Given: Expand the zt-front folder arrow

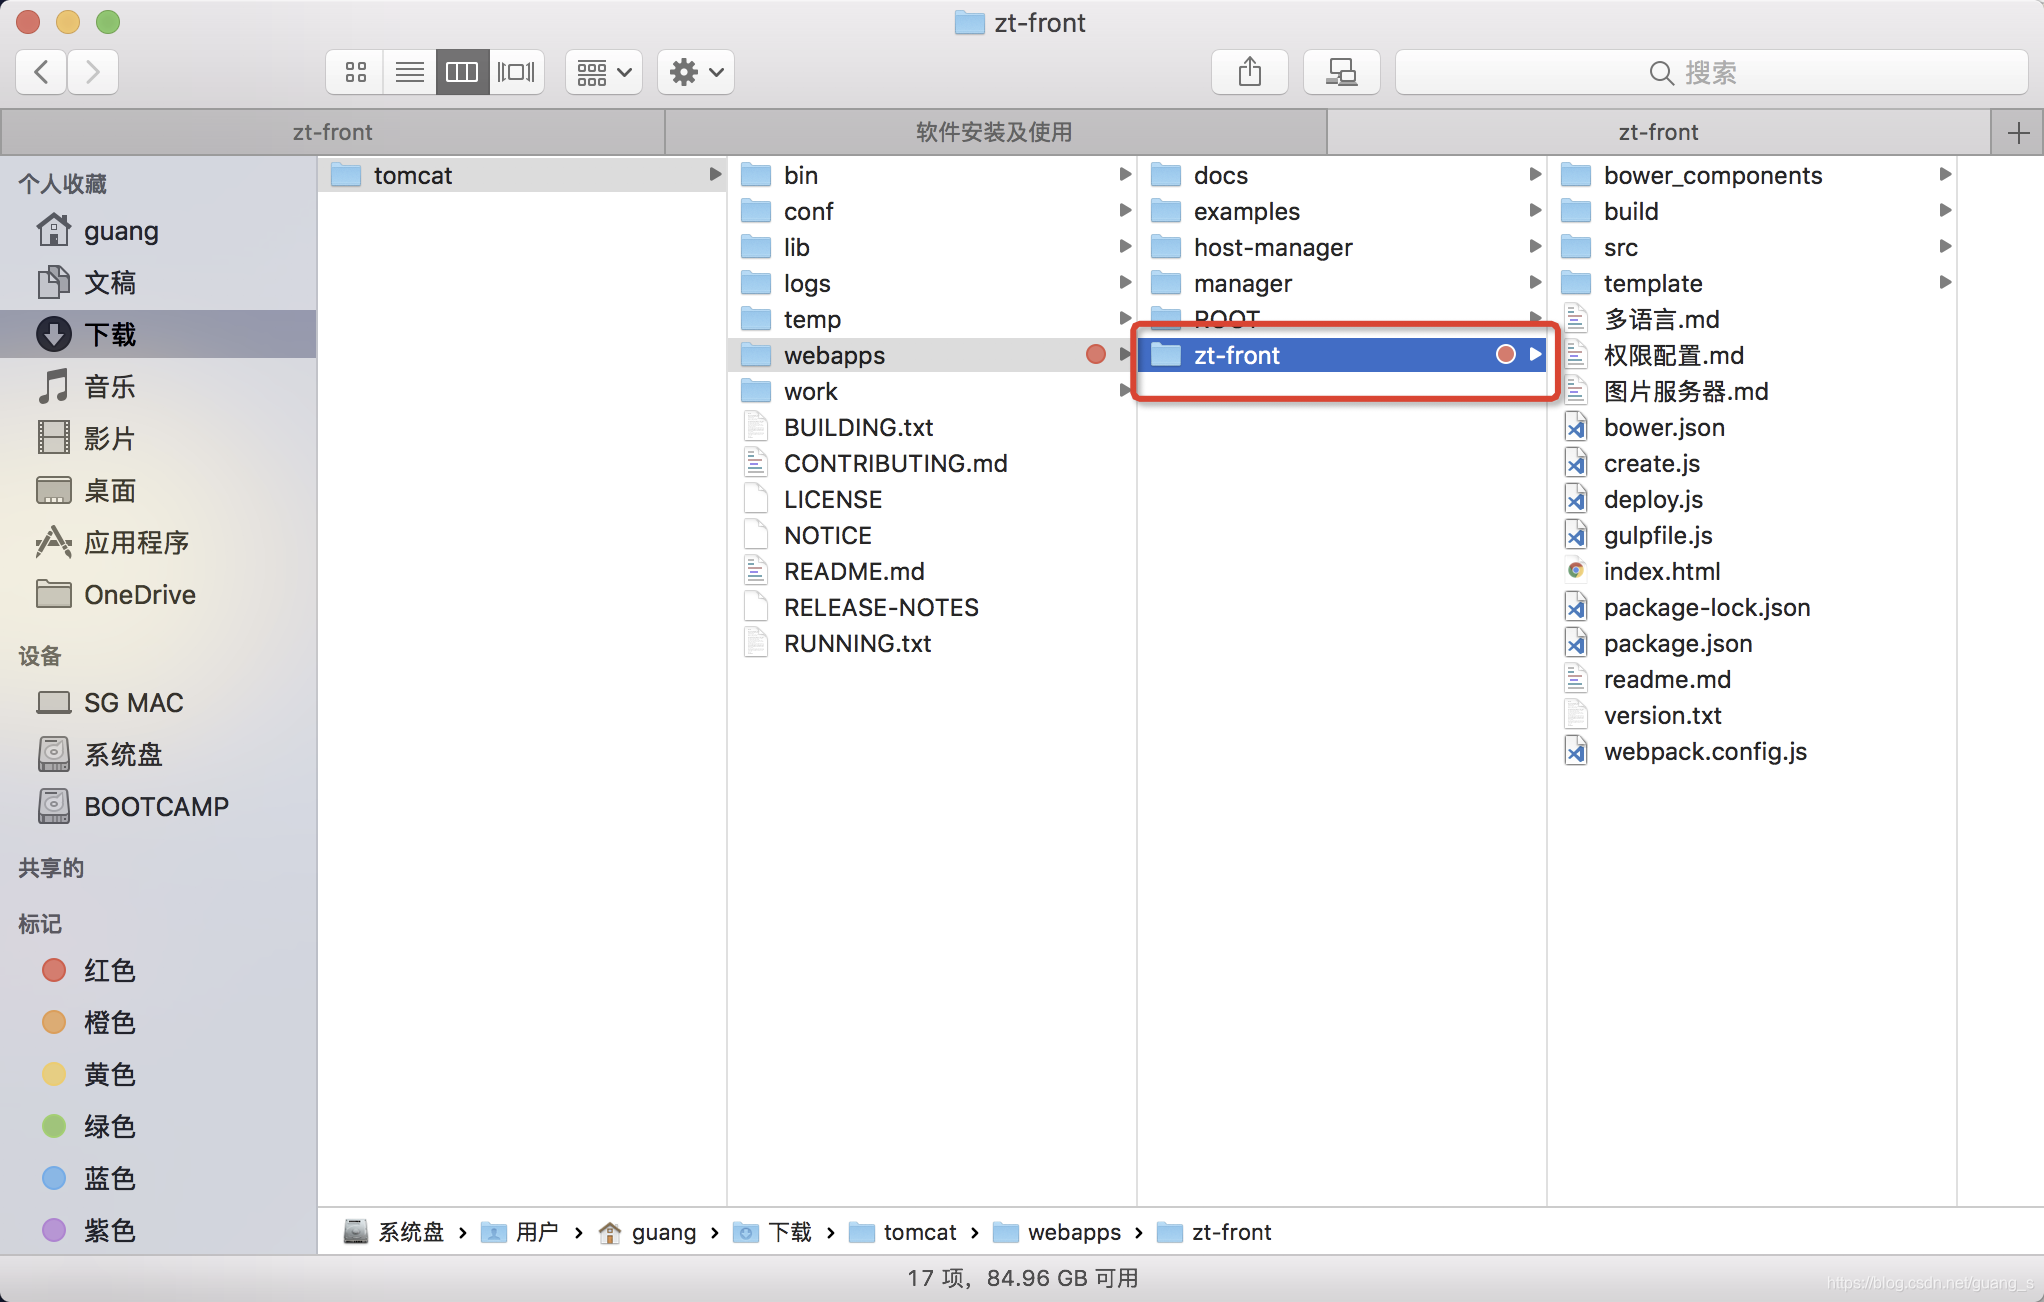Looking at the screenshot, I should (1536, 355).
